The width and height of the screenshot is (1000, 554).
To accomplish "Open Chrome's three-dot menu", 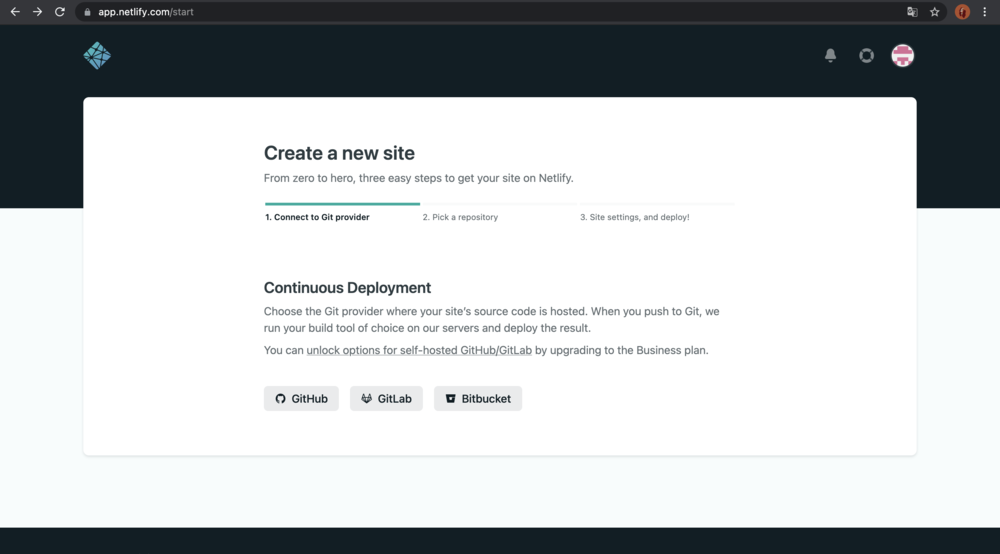I will (985, 12).
